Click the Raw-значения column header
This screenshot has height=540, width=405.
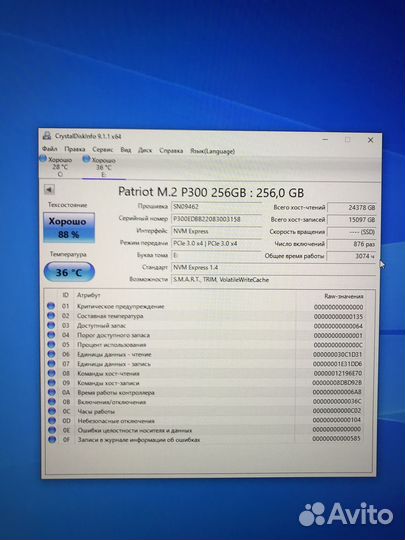344,296
